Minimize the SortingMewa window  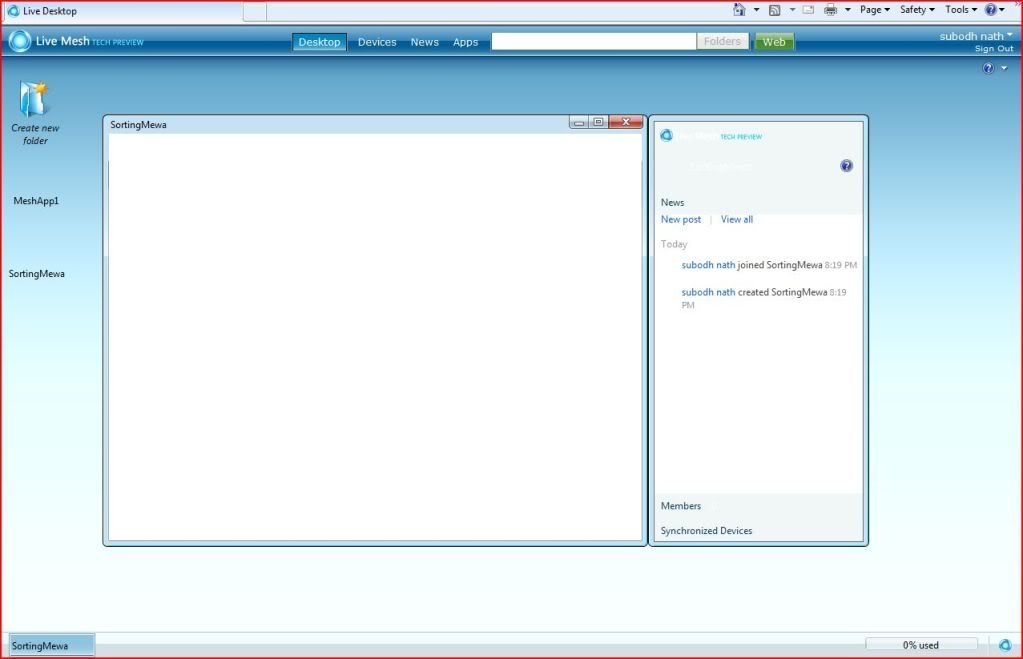[x=579, y=122]
